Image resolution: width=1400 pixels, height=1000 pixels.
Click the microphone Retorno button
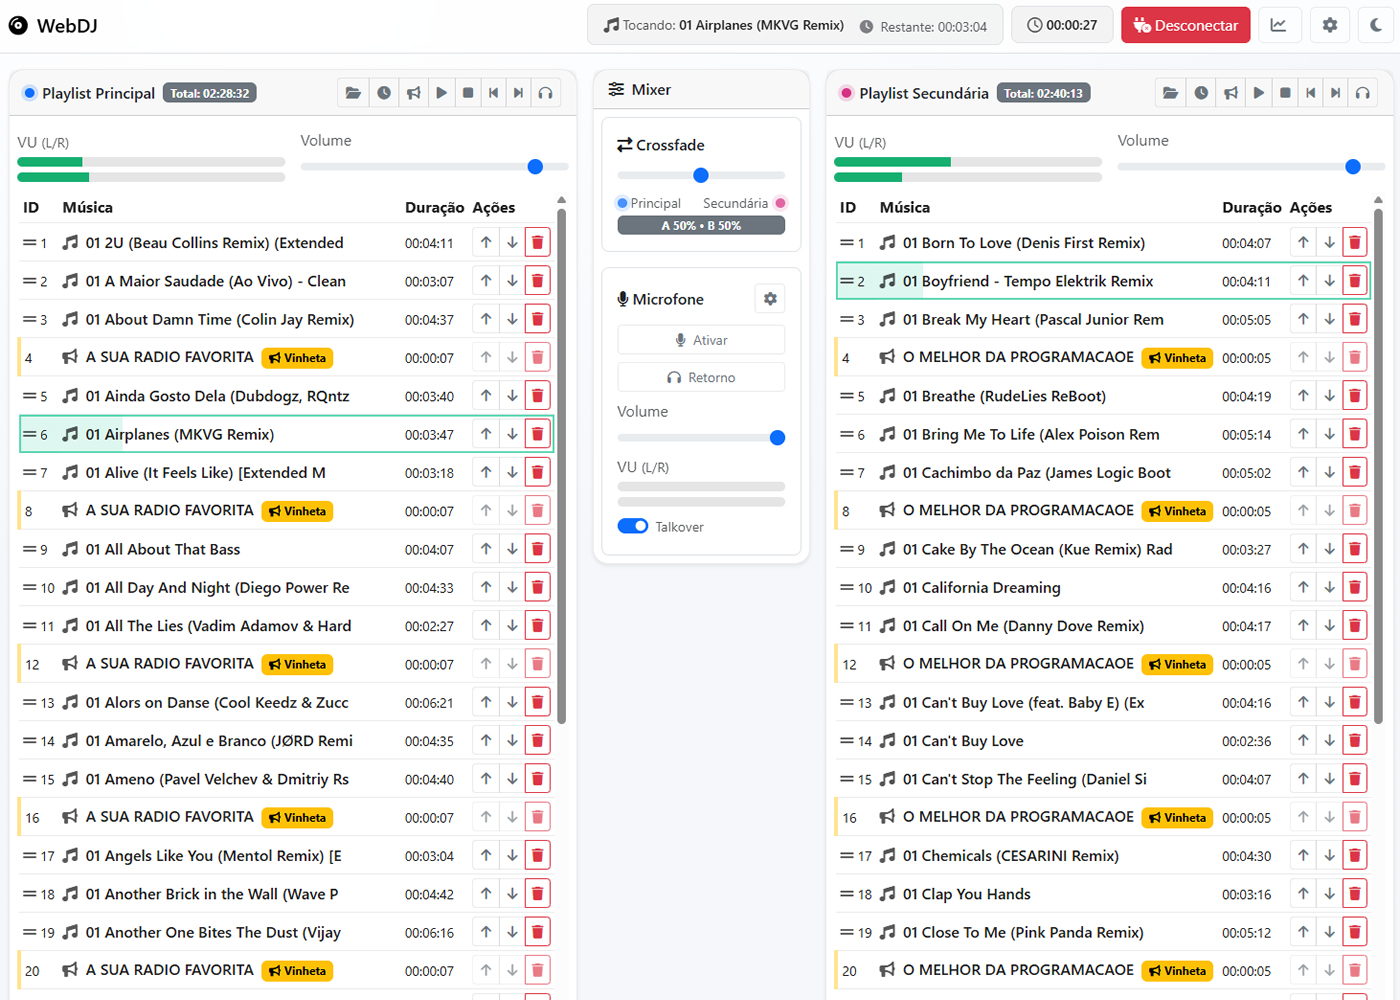click(701, 378)
